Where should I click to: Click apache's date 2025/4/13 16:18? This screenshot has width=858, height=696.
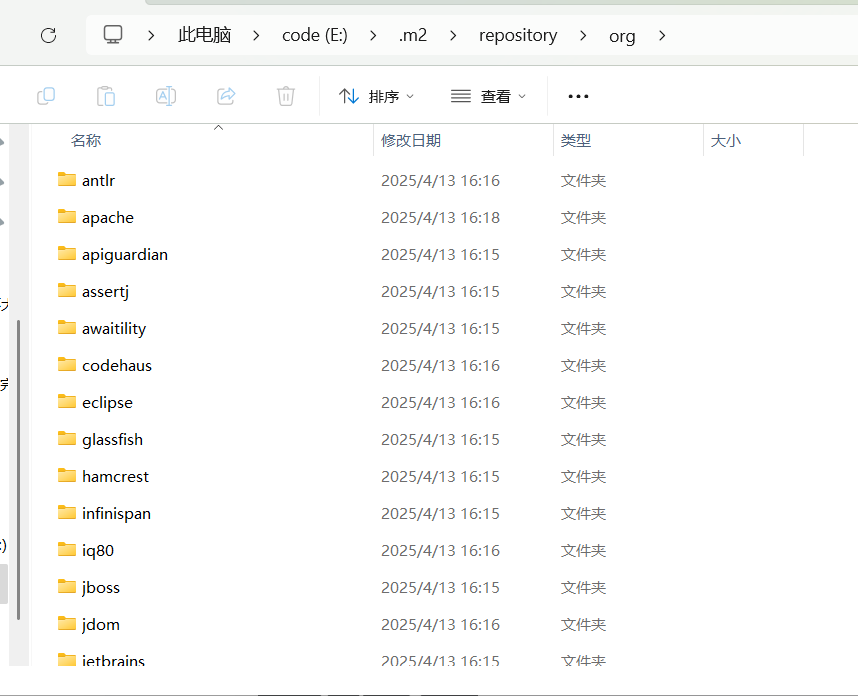440,217
